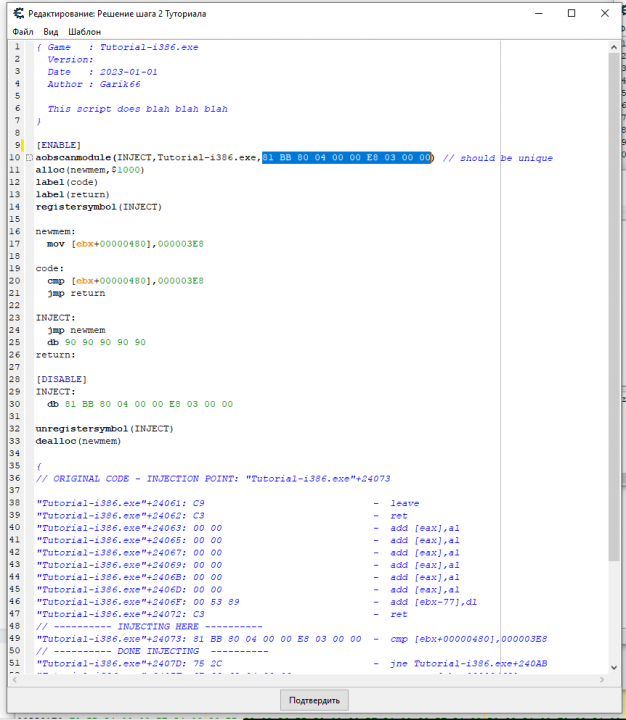The height and width of the screenshot is (720, 626).
Task: Place cursor on the [ENABLE] line
Action: (58, 146)
